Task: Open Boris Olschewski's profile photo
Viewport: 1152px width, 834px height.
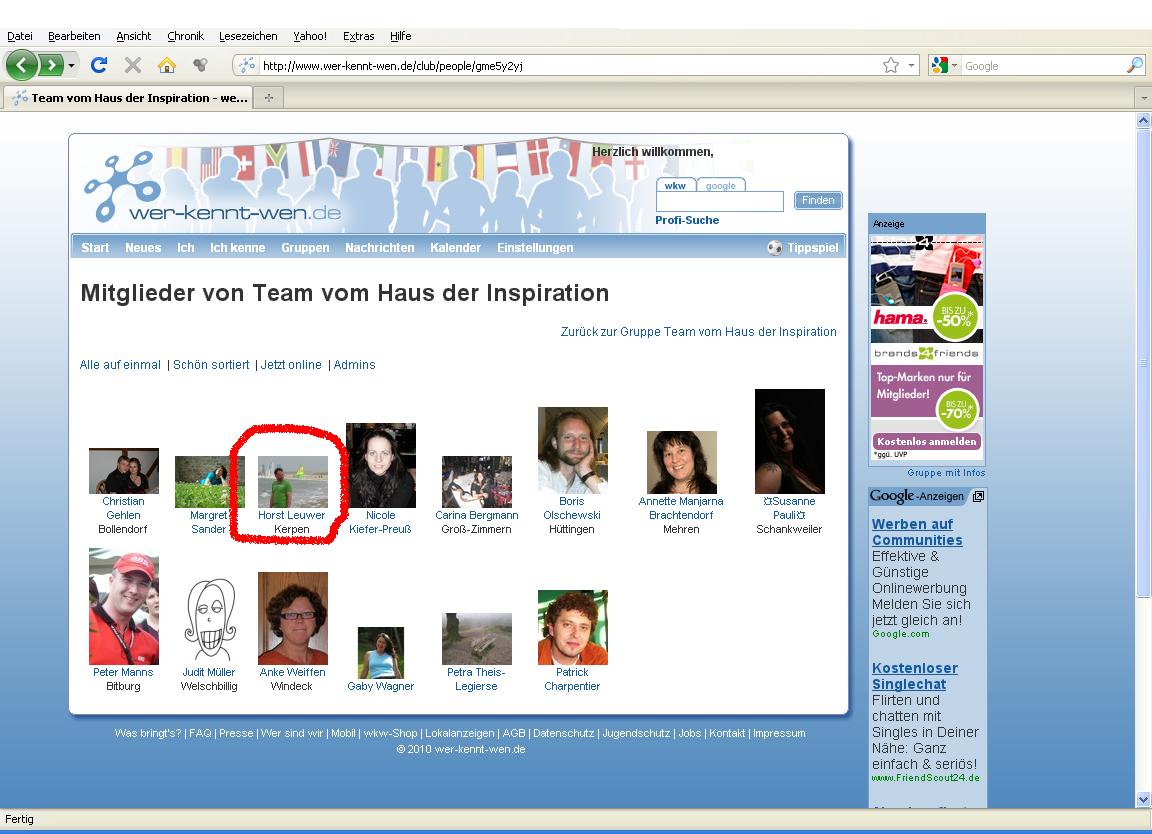Action: [572, 450]
